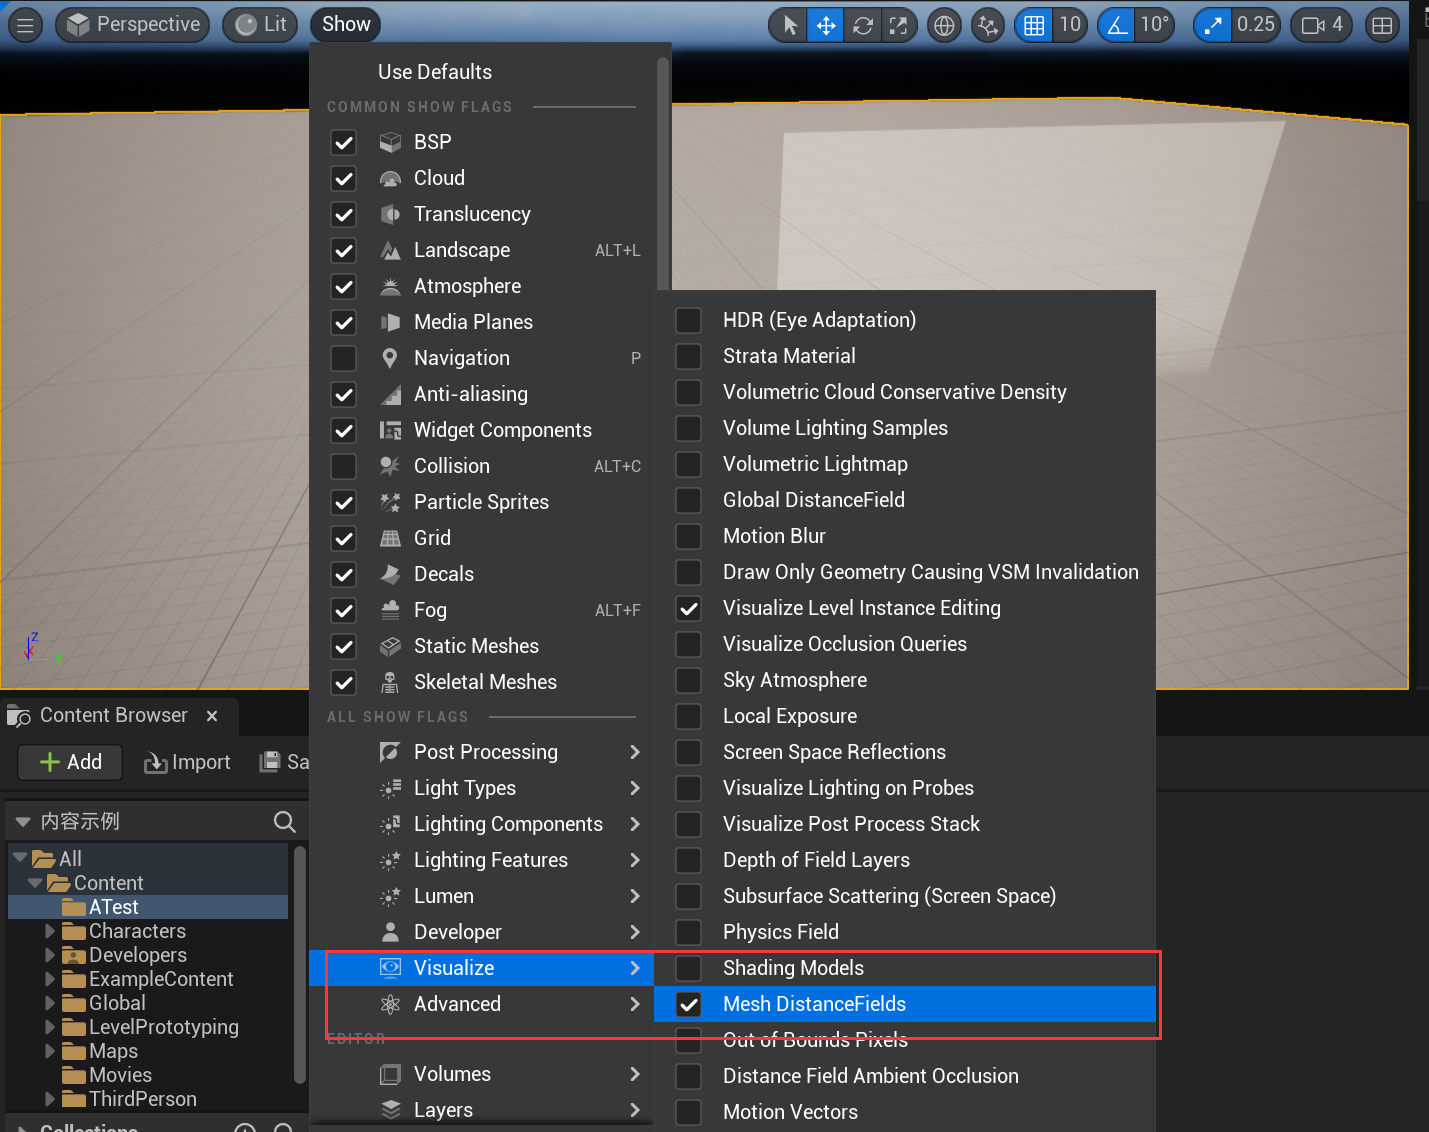
Task: Toggle surface snapping icon
Action: (988, 25)
